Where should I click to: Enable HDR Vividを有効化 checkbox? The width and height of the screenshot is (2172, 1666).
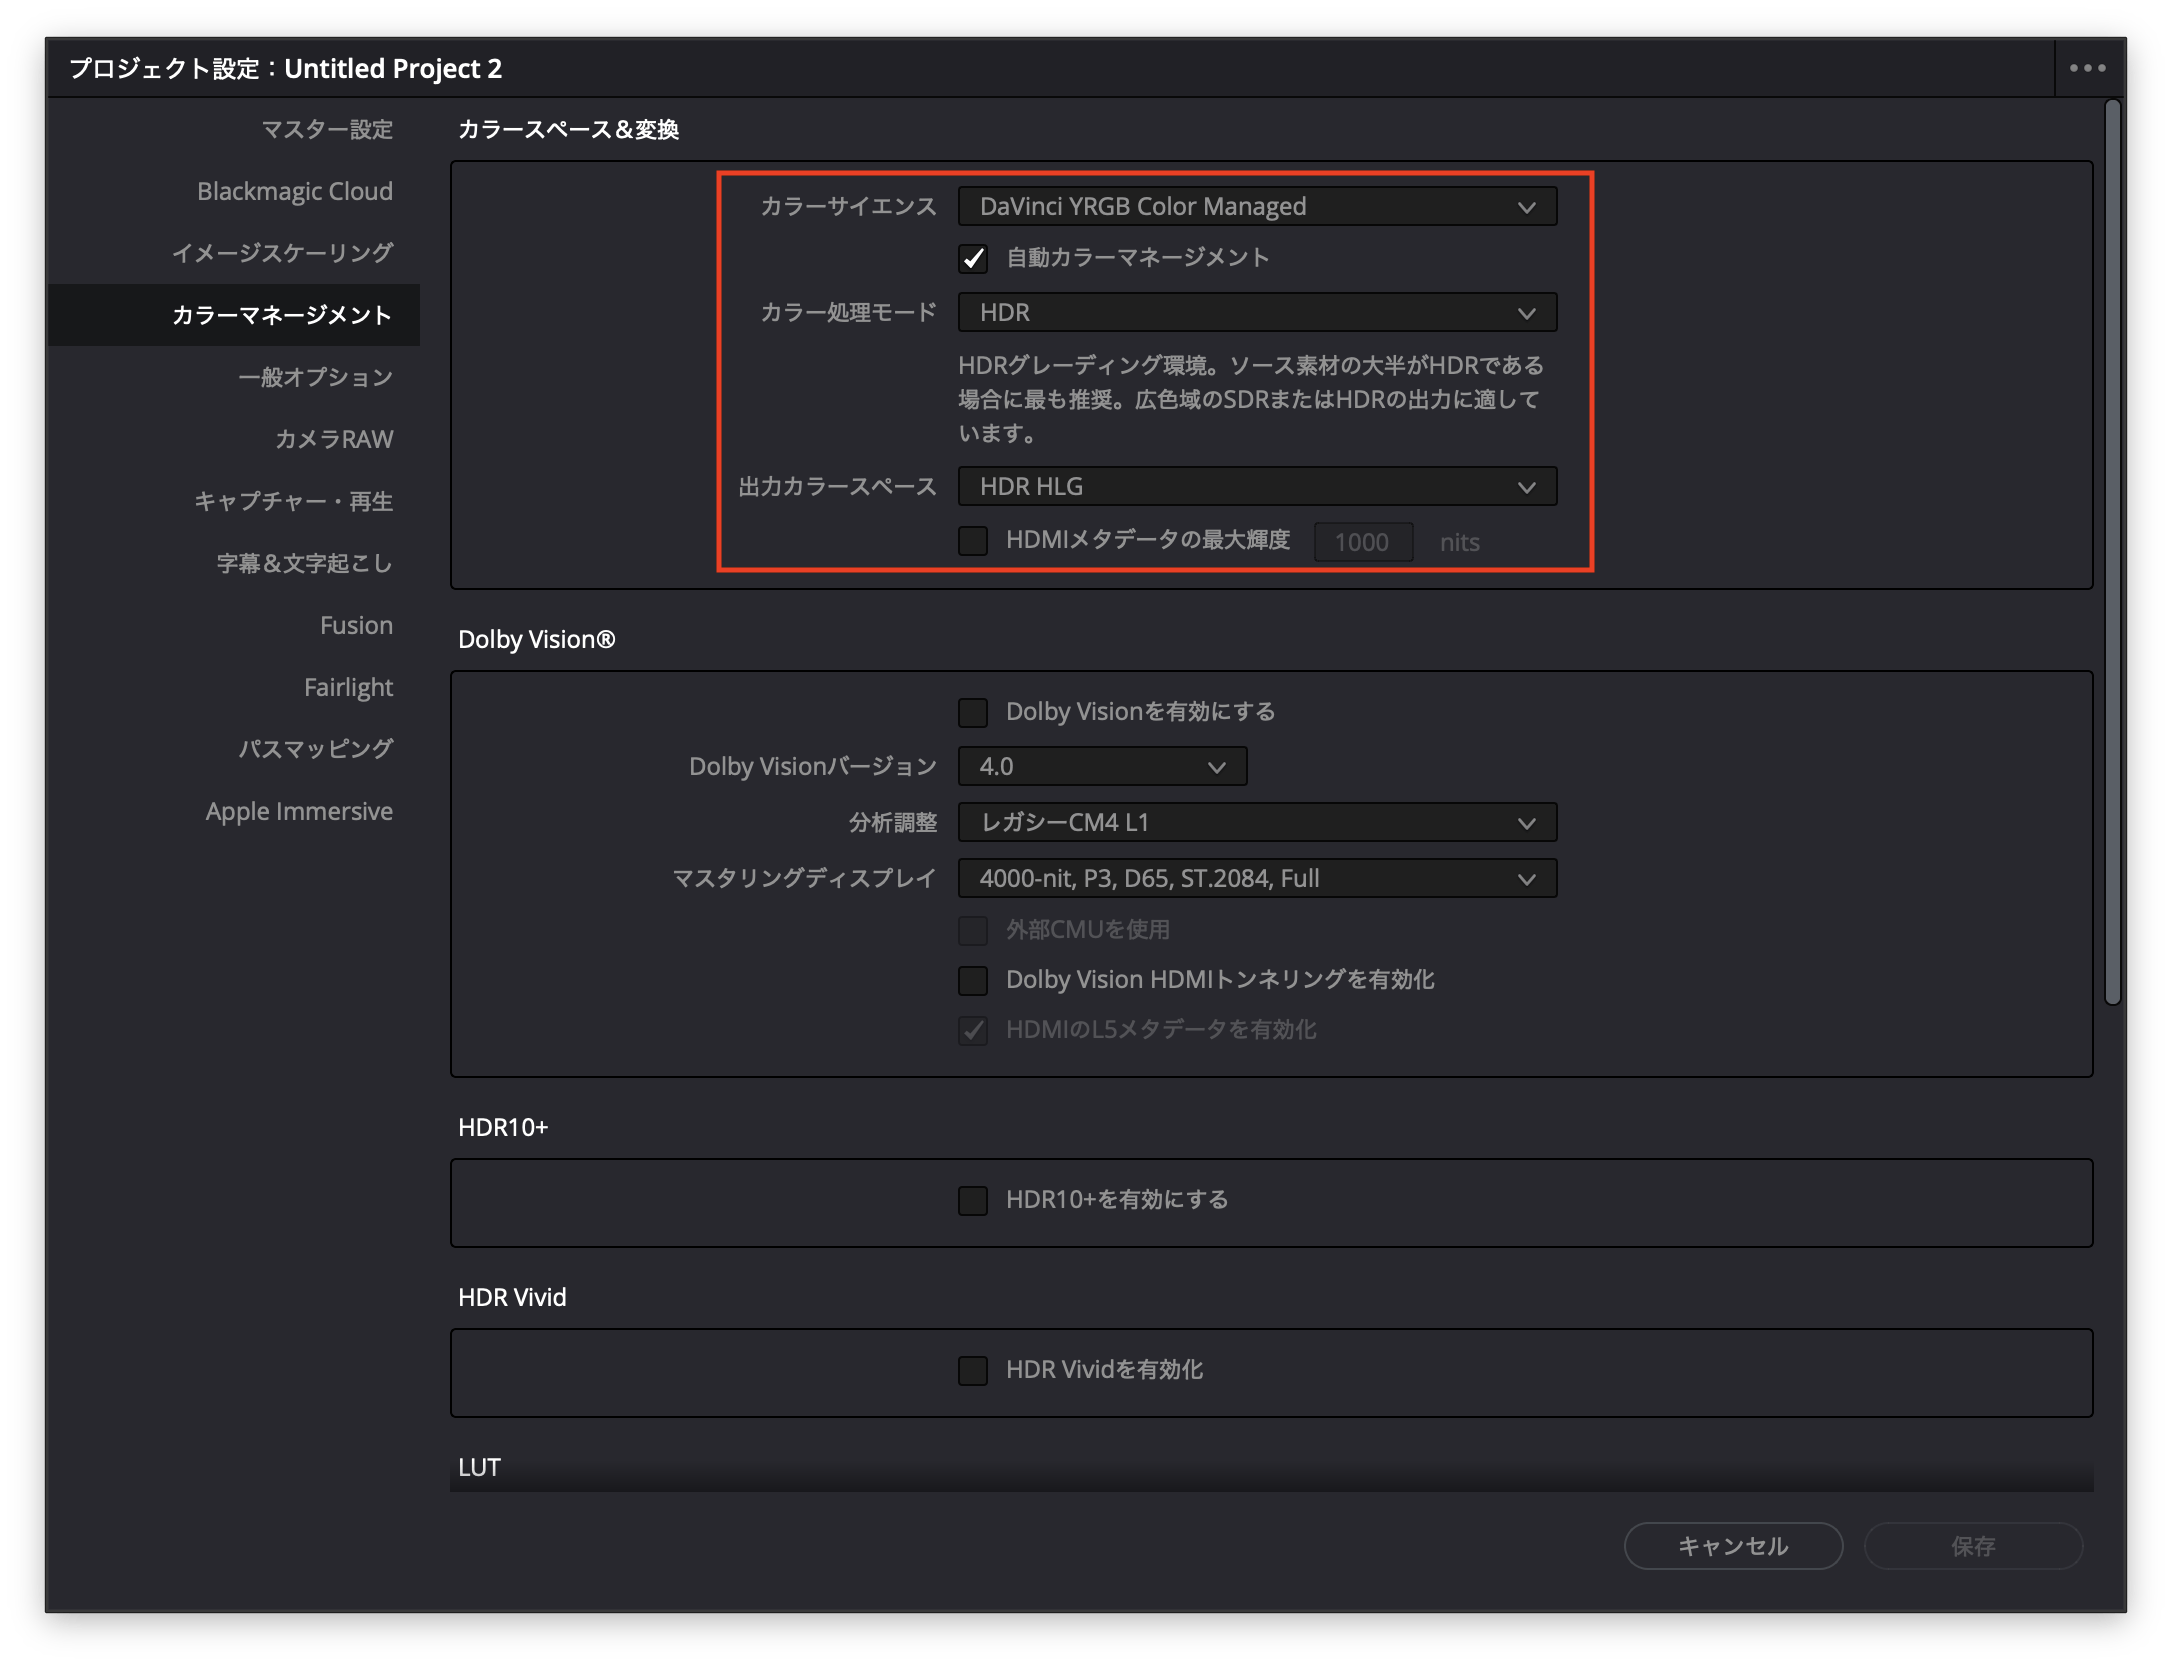coord(973,1370)
